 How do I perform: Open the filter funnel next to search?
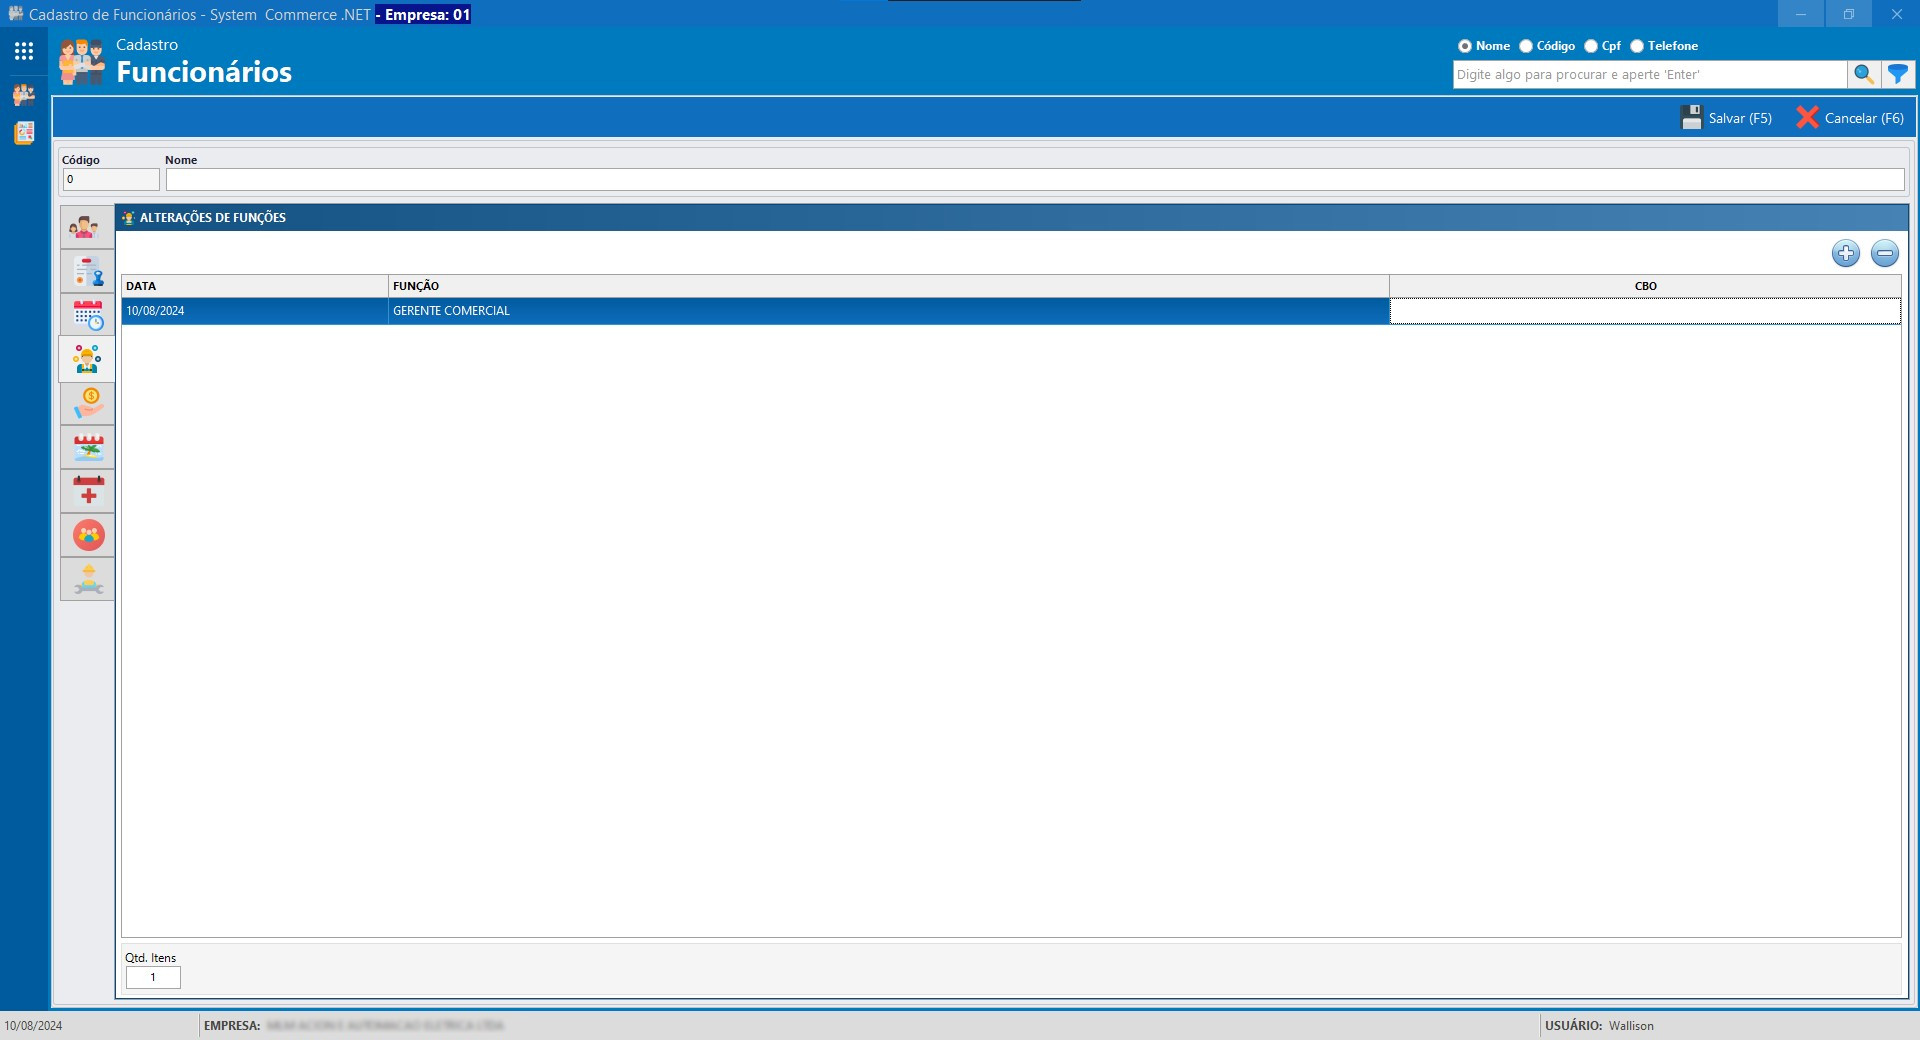coord(1897,75)
